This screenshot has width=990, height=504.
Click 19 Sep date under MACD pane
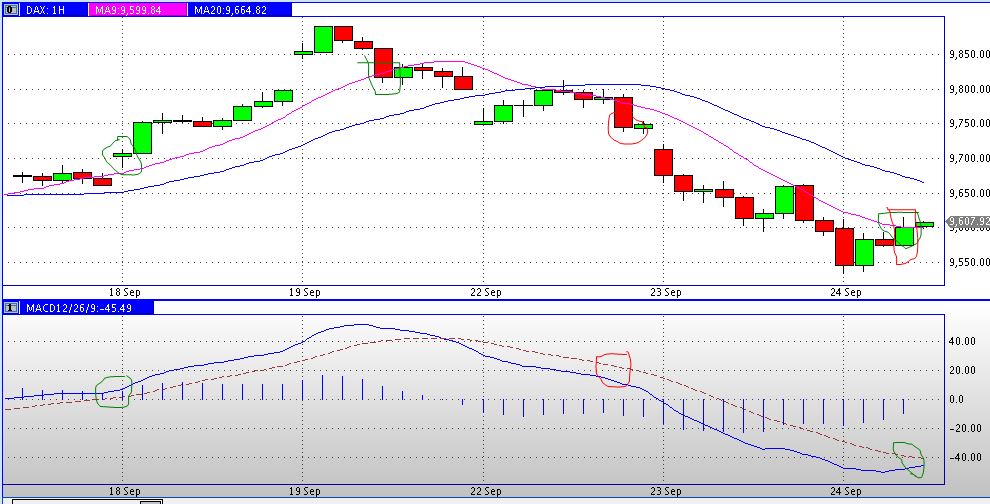click(x=304, y=491)
